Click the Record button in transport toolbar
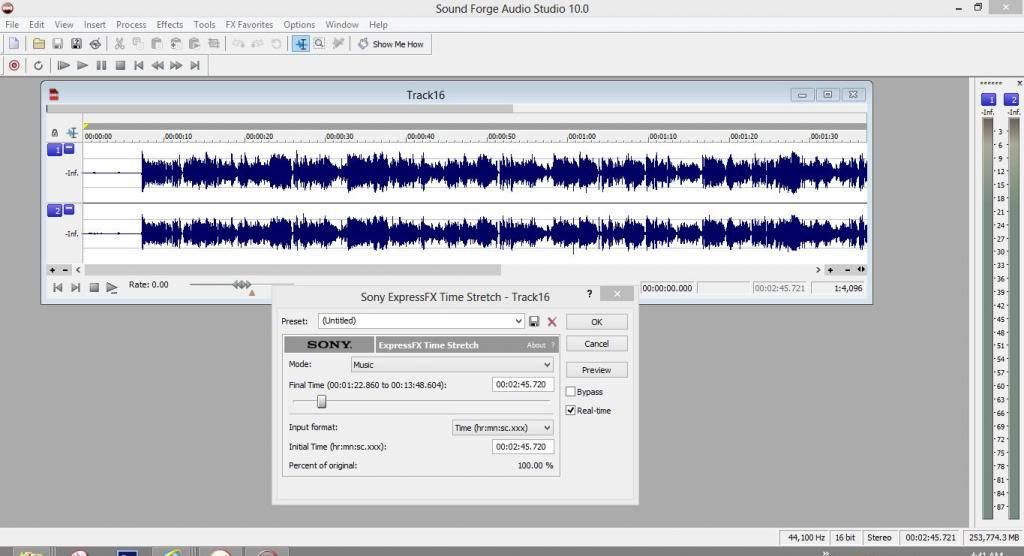 pos(14,66)
